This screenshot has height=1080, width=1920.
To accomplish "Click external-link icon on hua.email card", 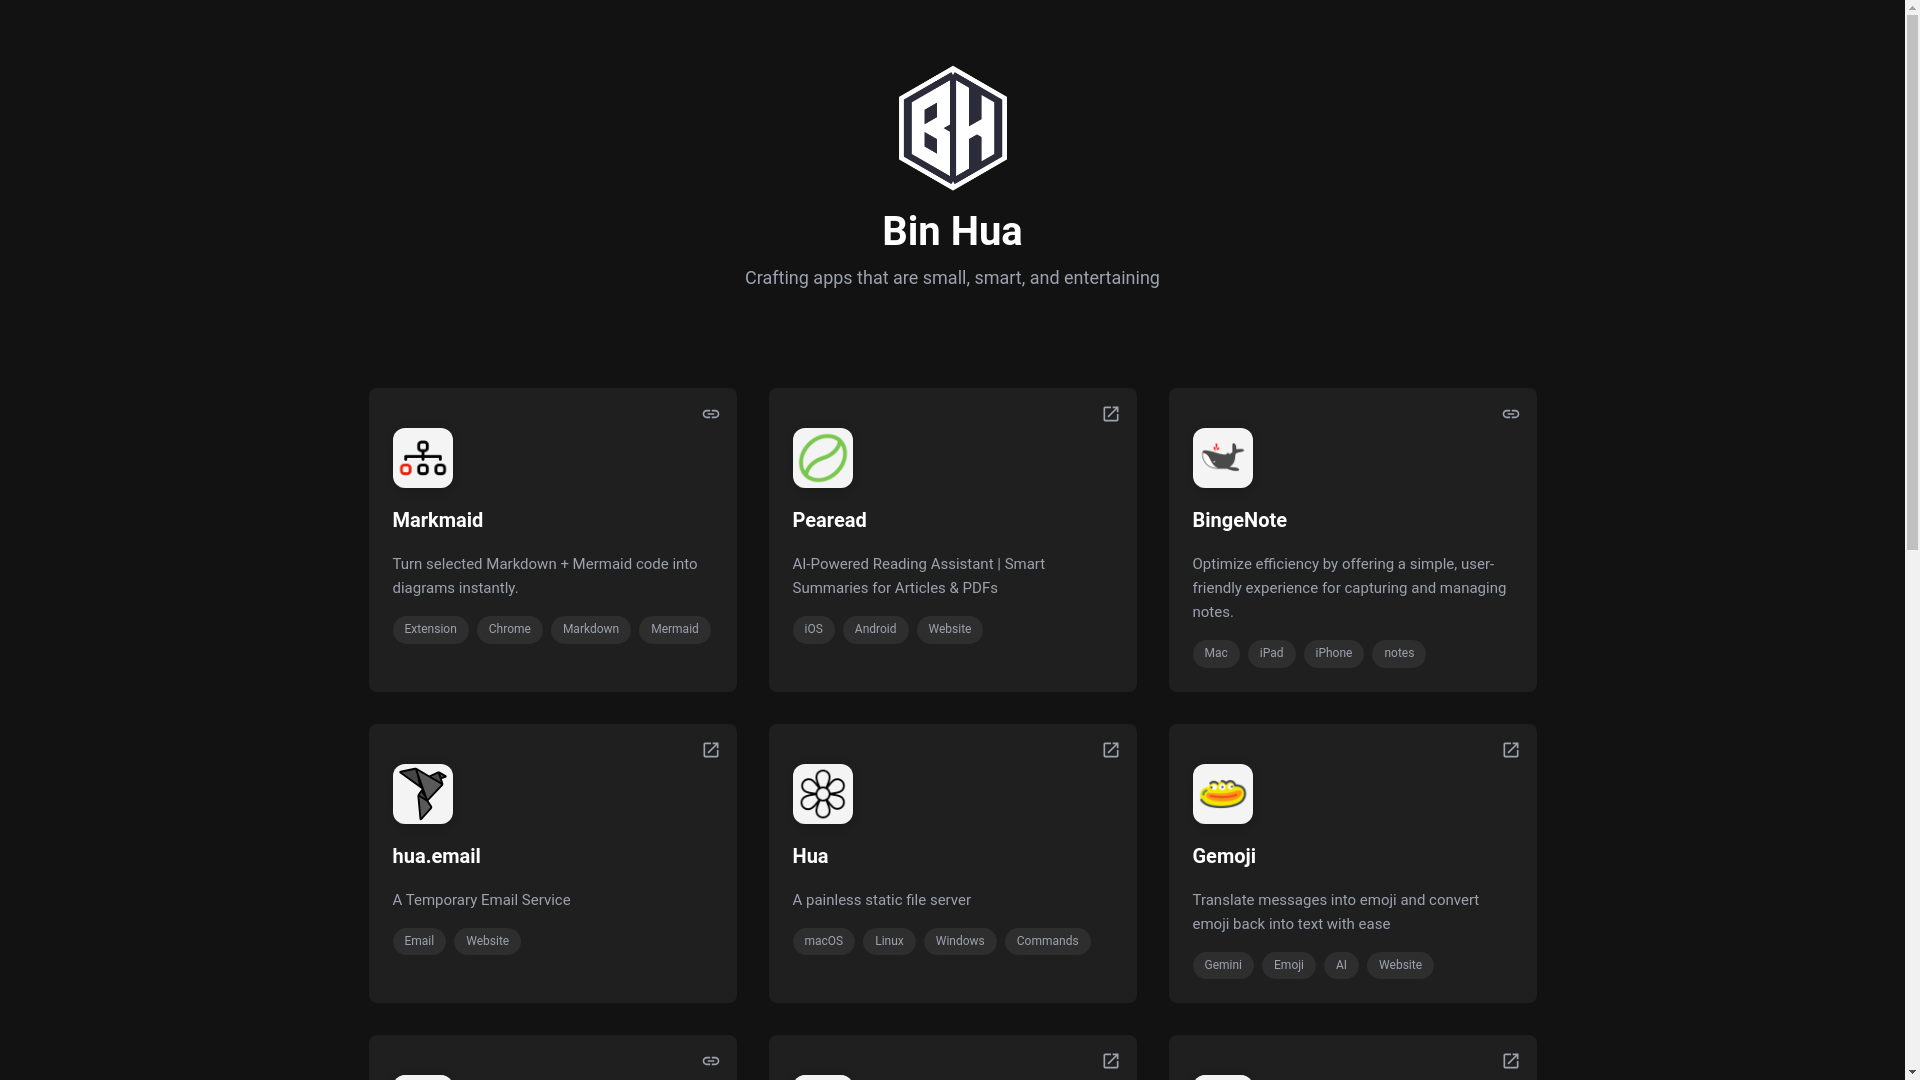I will (710, 750).
